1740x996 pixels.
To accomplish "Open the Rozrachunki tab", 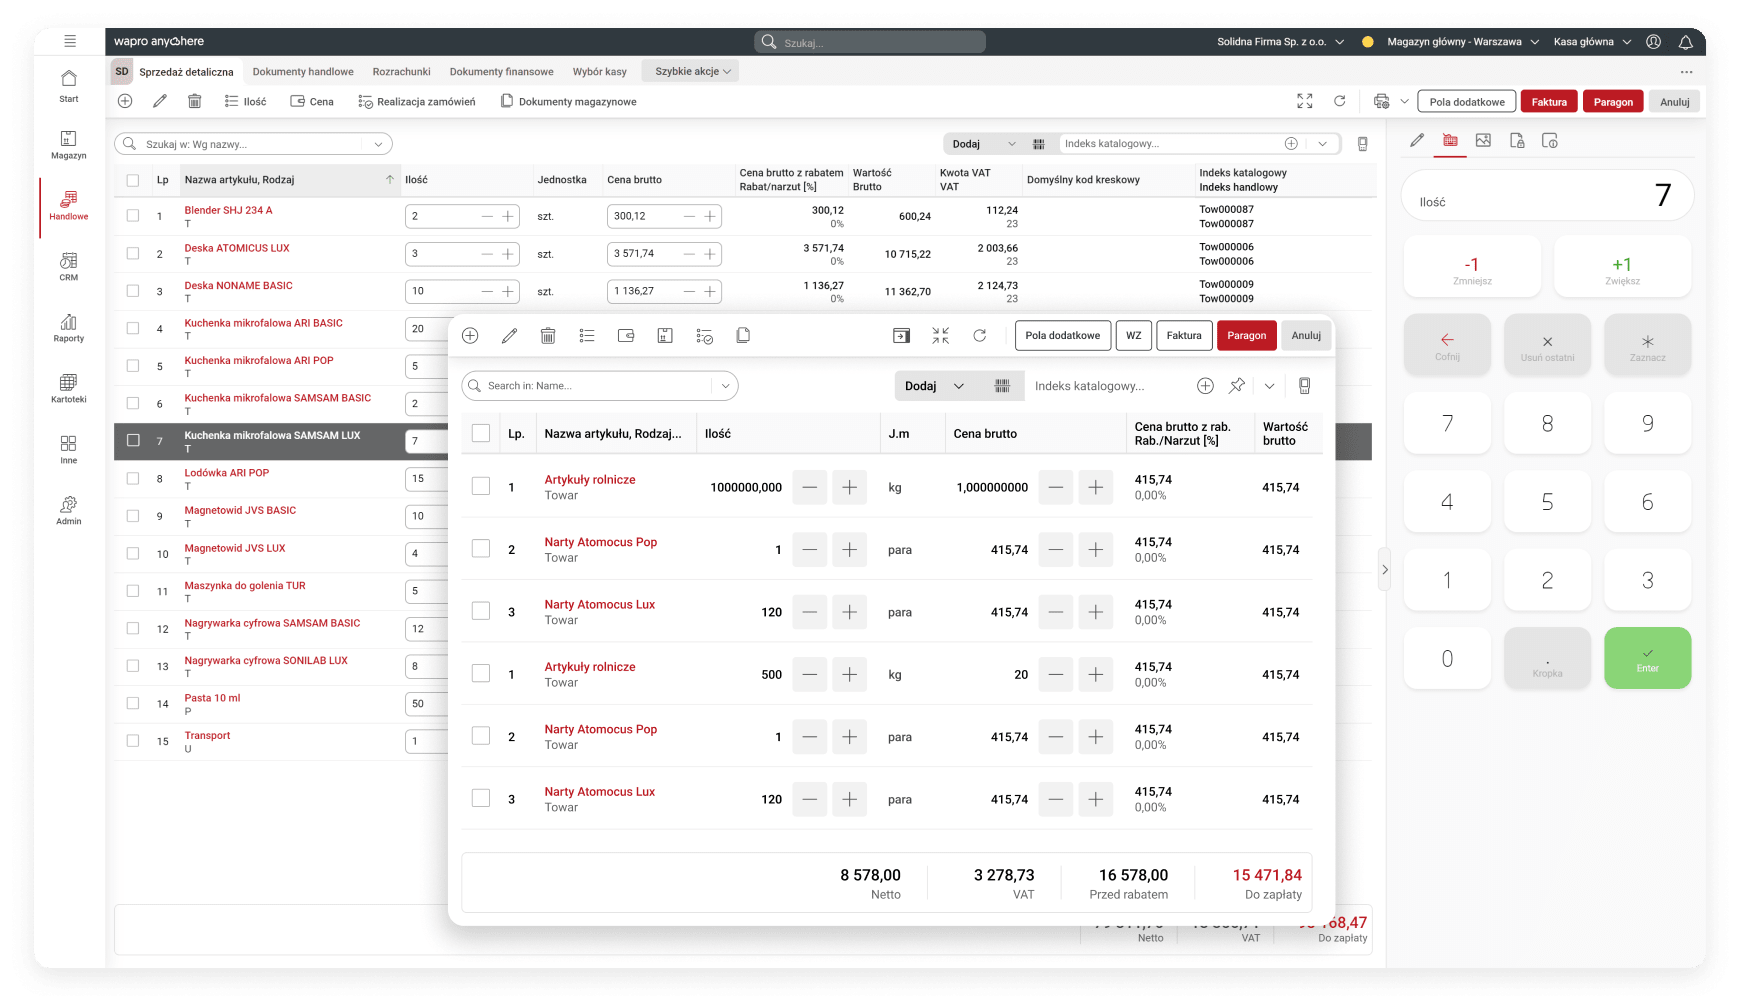I will [x=401, y=72].
